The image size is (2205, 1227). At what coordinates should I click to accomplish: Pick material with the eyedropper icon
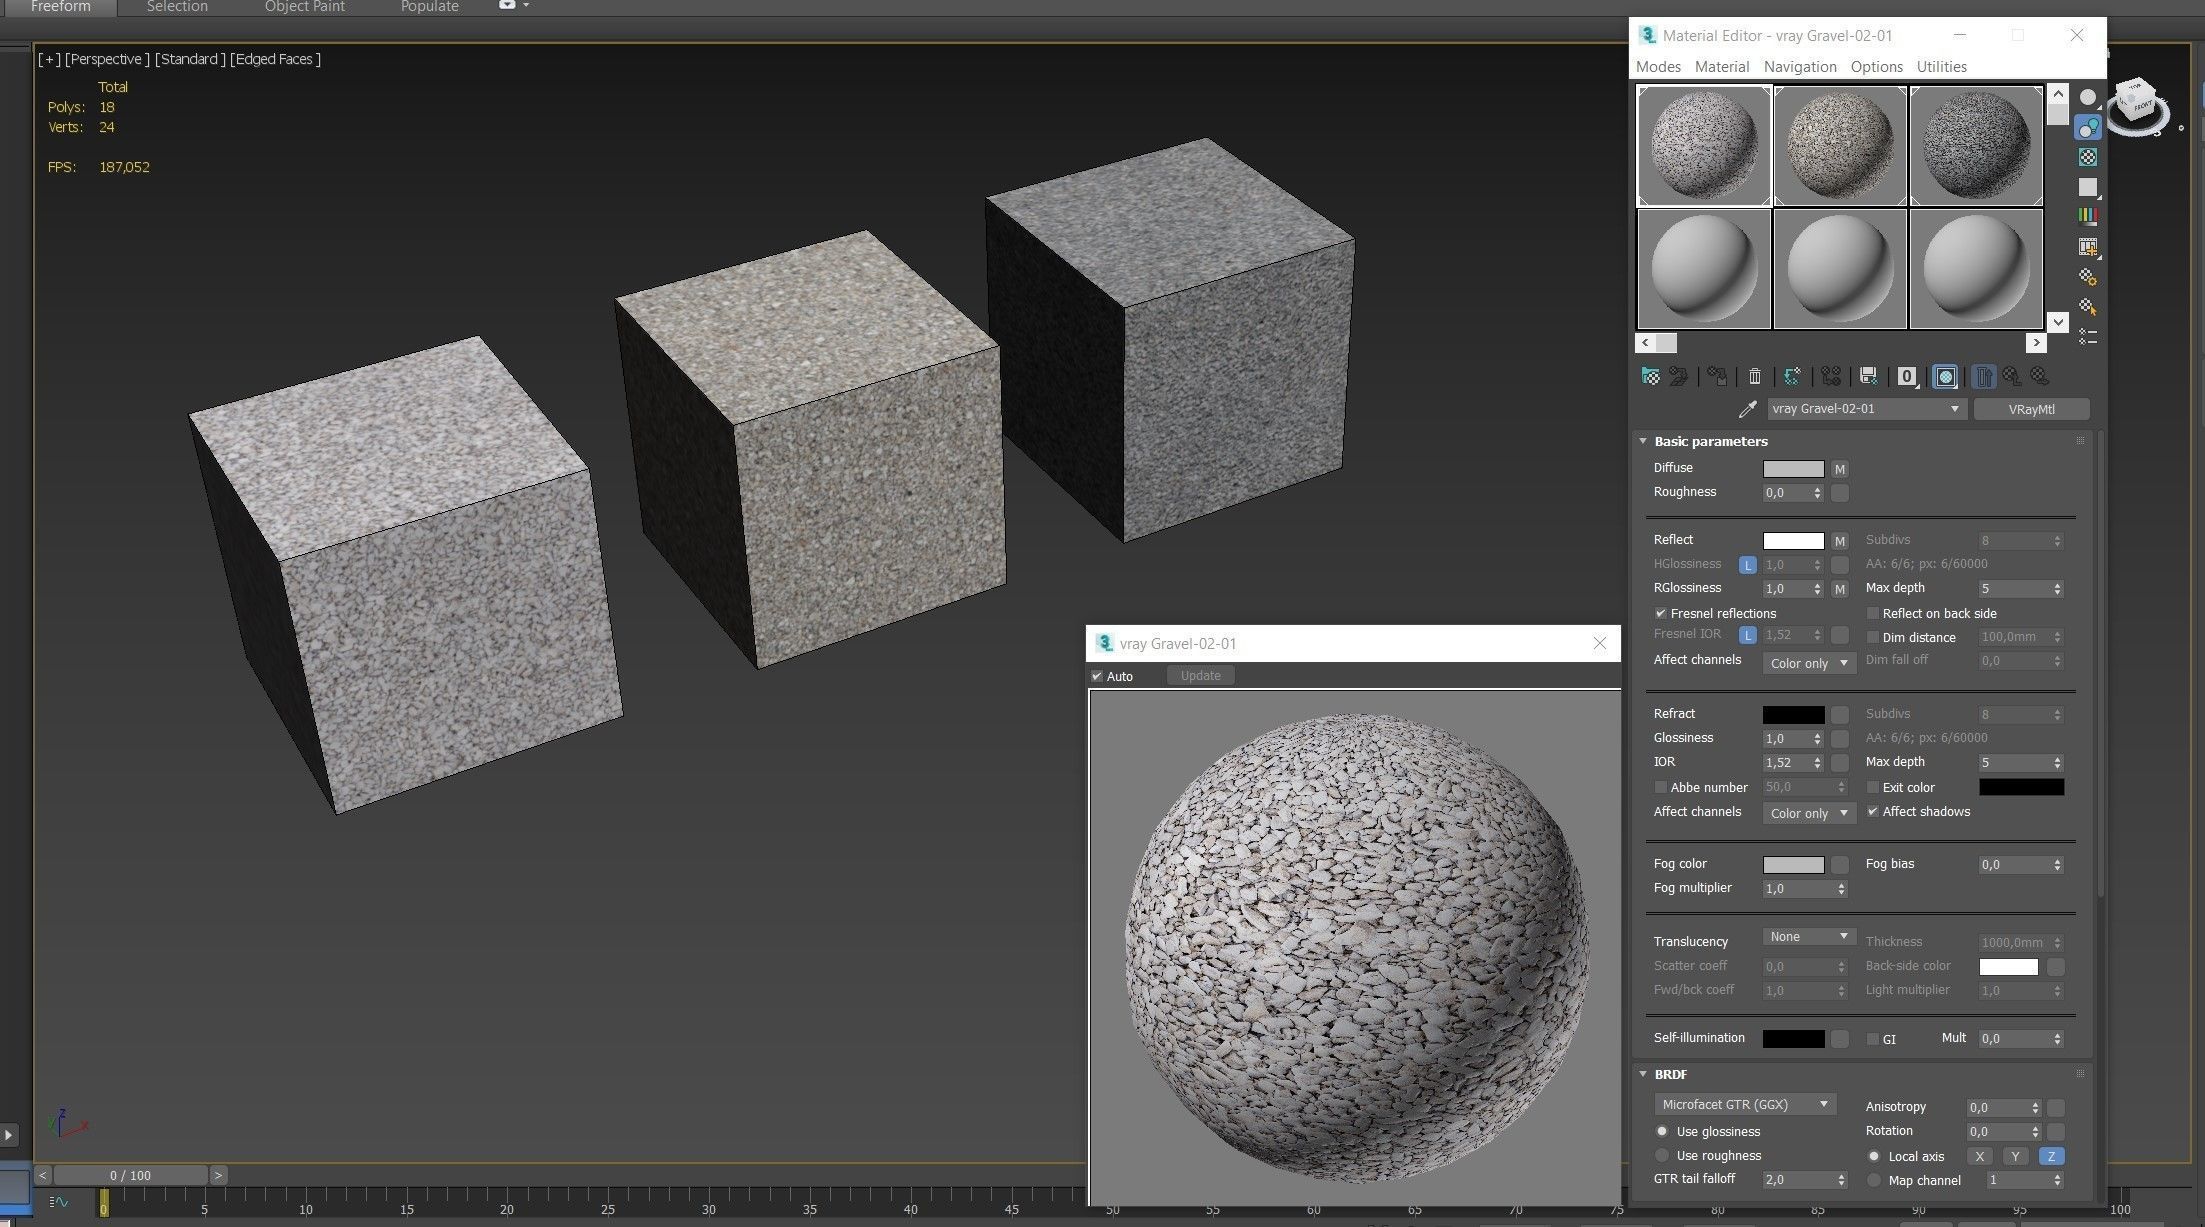[1747, 409]
